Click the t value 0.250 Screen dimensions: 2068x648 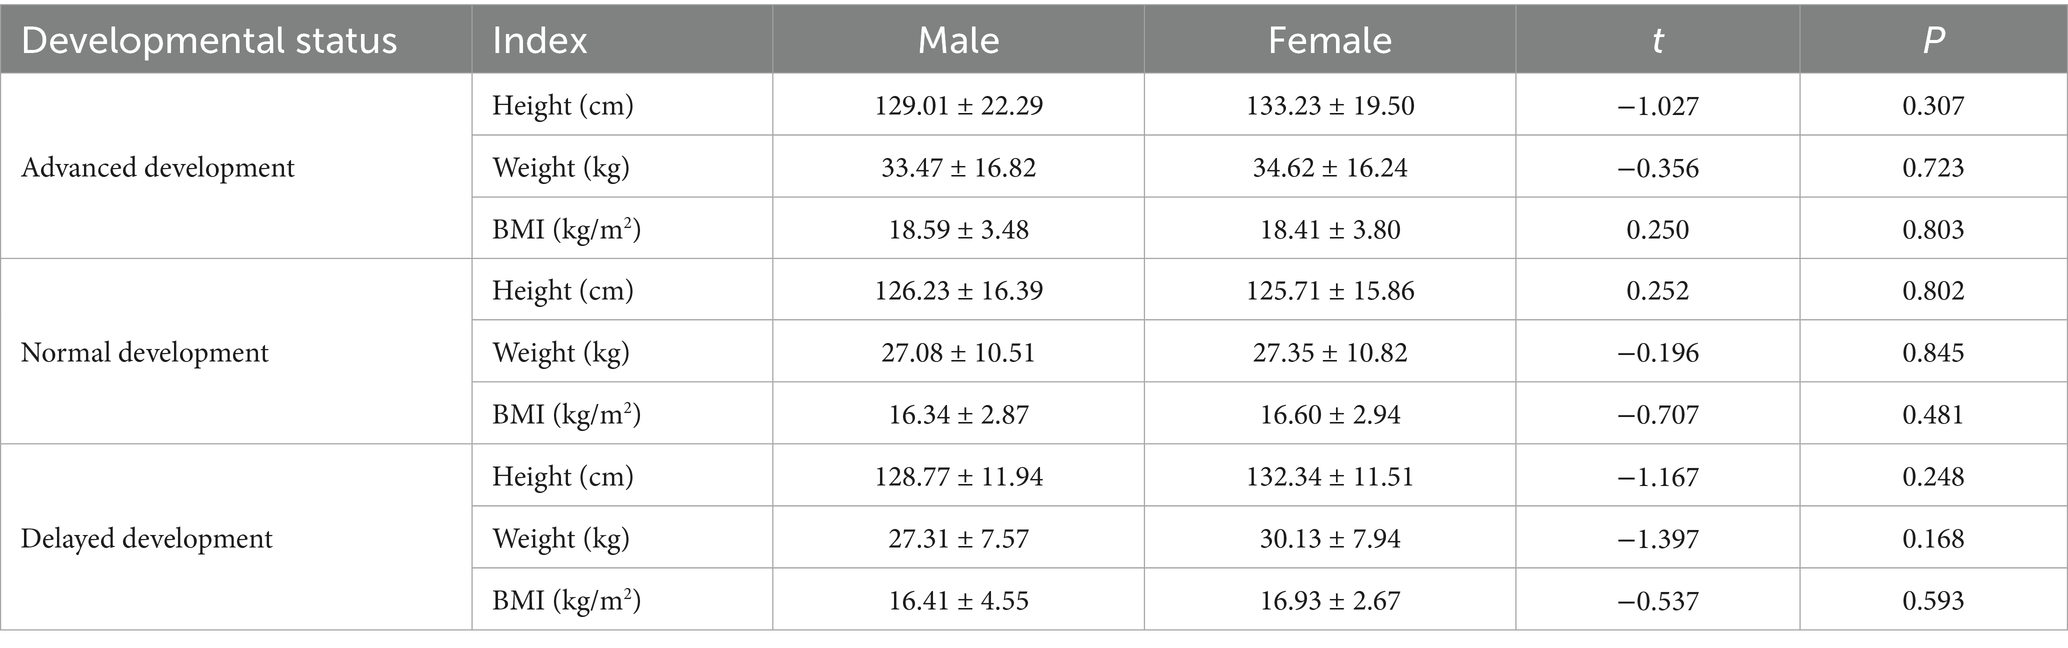coord(1657,230)
